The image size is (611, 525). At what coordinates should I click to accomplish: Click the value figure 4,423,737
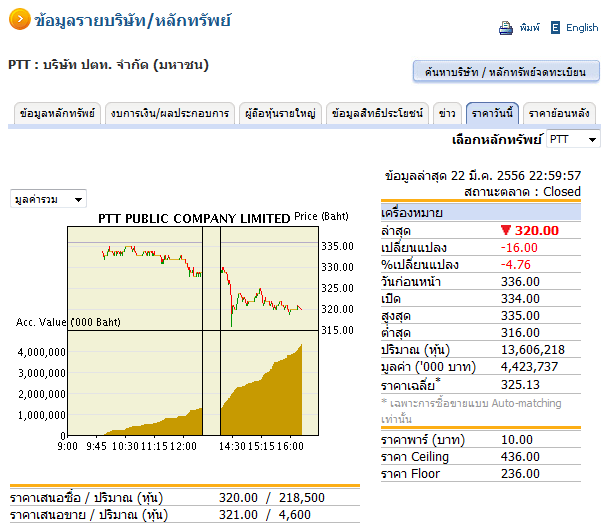[x=529, y=367]
